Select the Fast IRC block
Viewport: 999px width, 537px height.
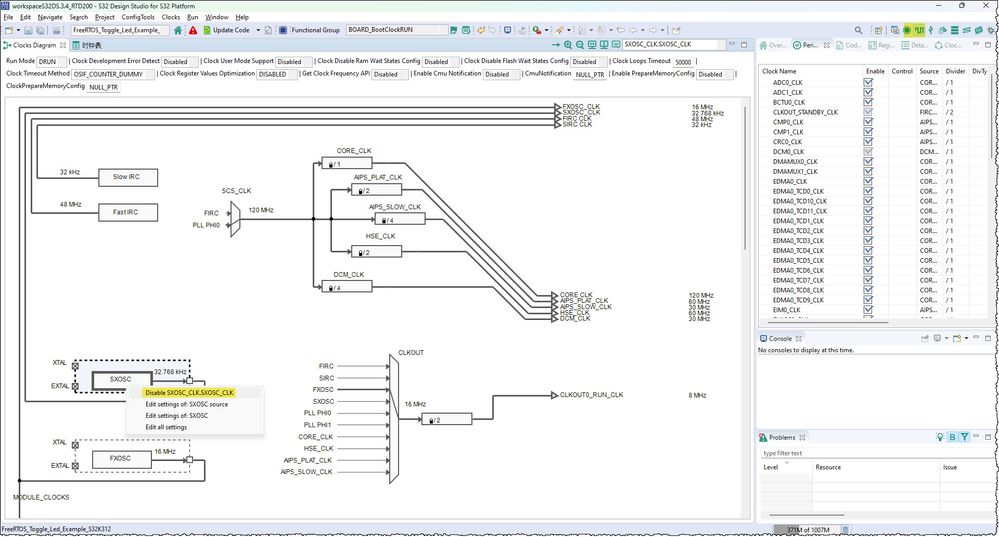127,212
